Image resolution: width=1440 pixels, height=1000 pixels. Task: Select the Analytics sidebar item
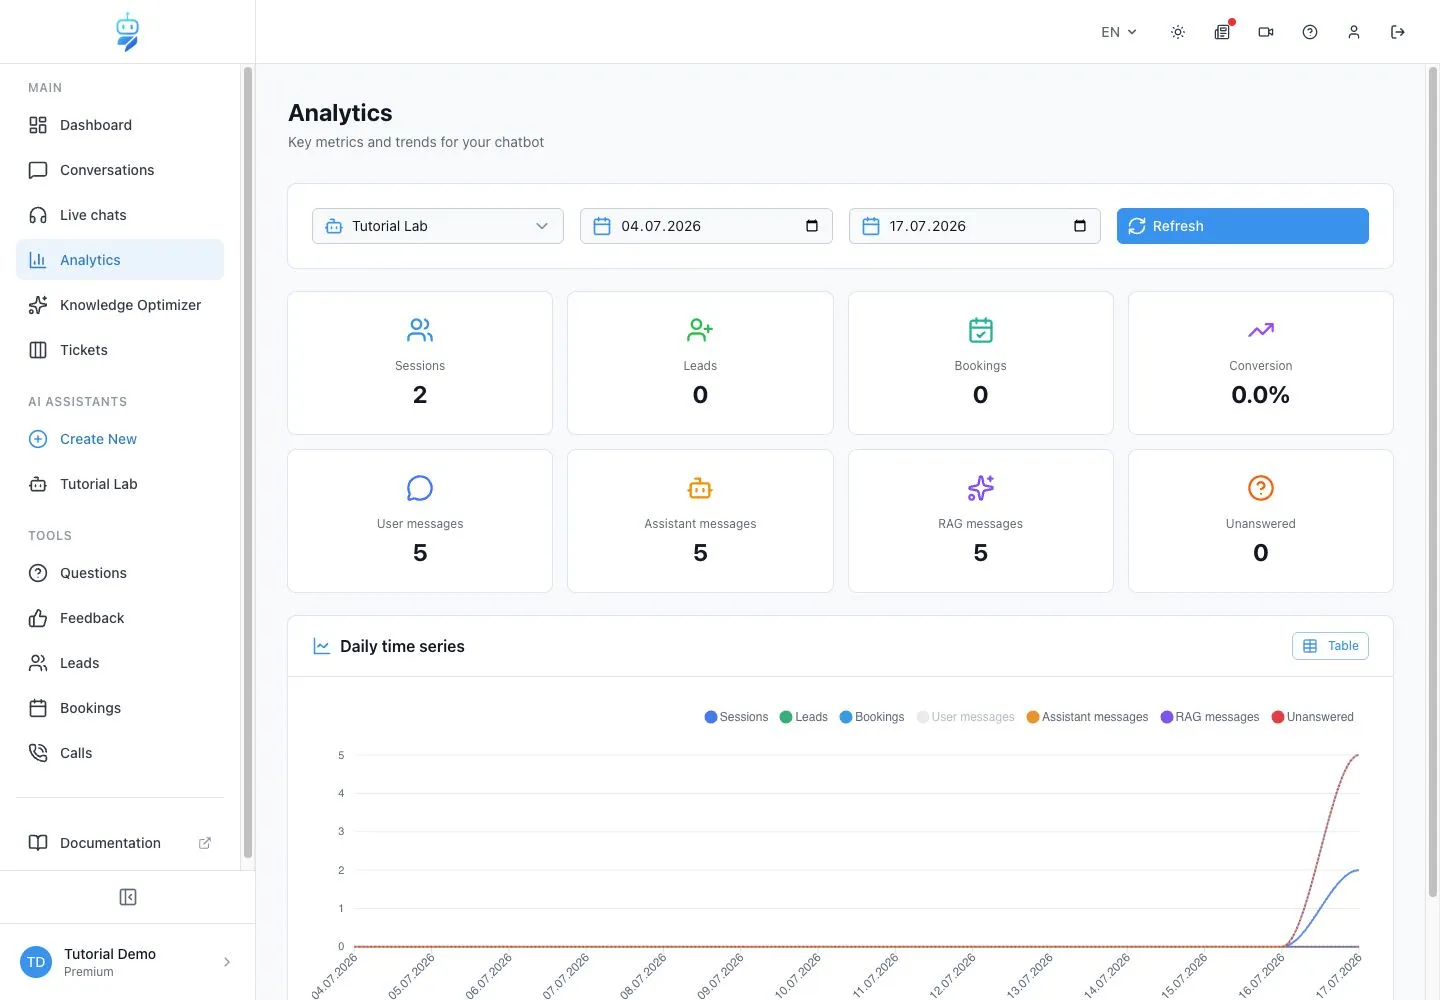click(x=120, y=260)
